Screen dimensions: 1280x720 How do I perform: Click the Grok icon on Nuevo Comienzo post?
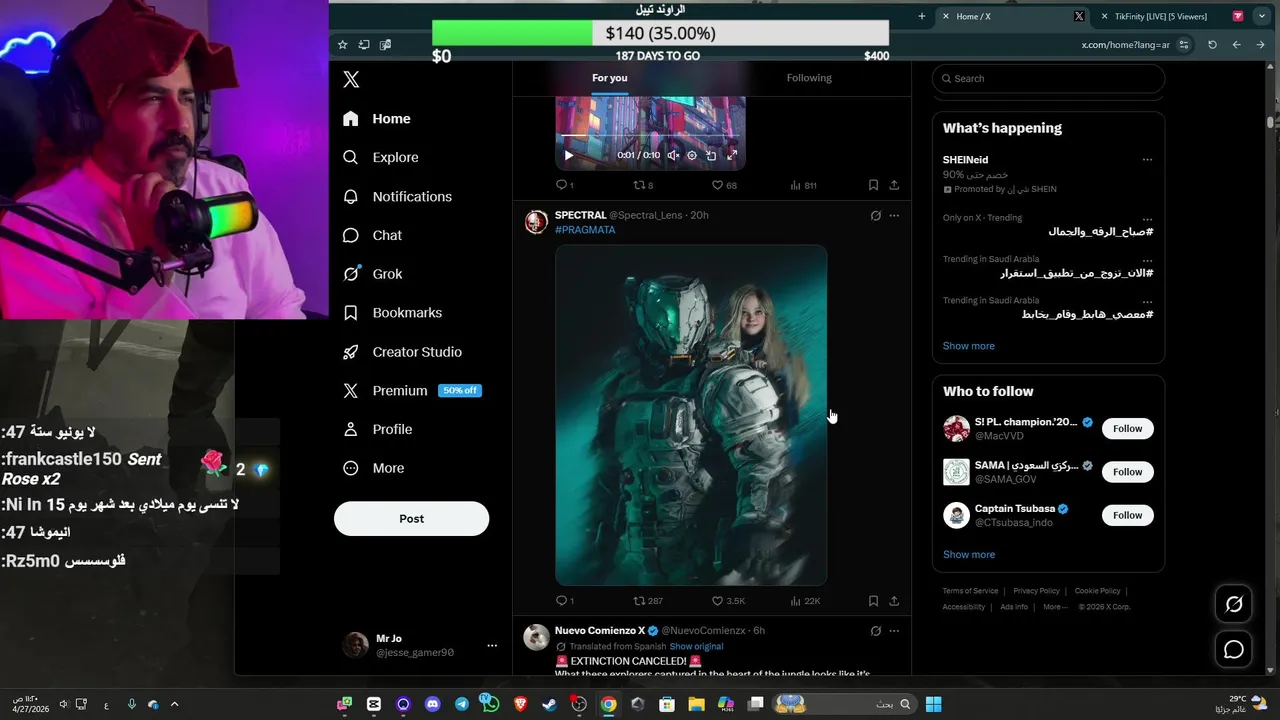click(876, 631)
